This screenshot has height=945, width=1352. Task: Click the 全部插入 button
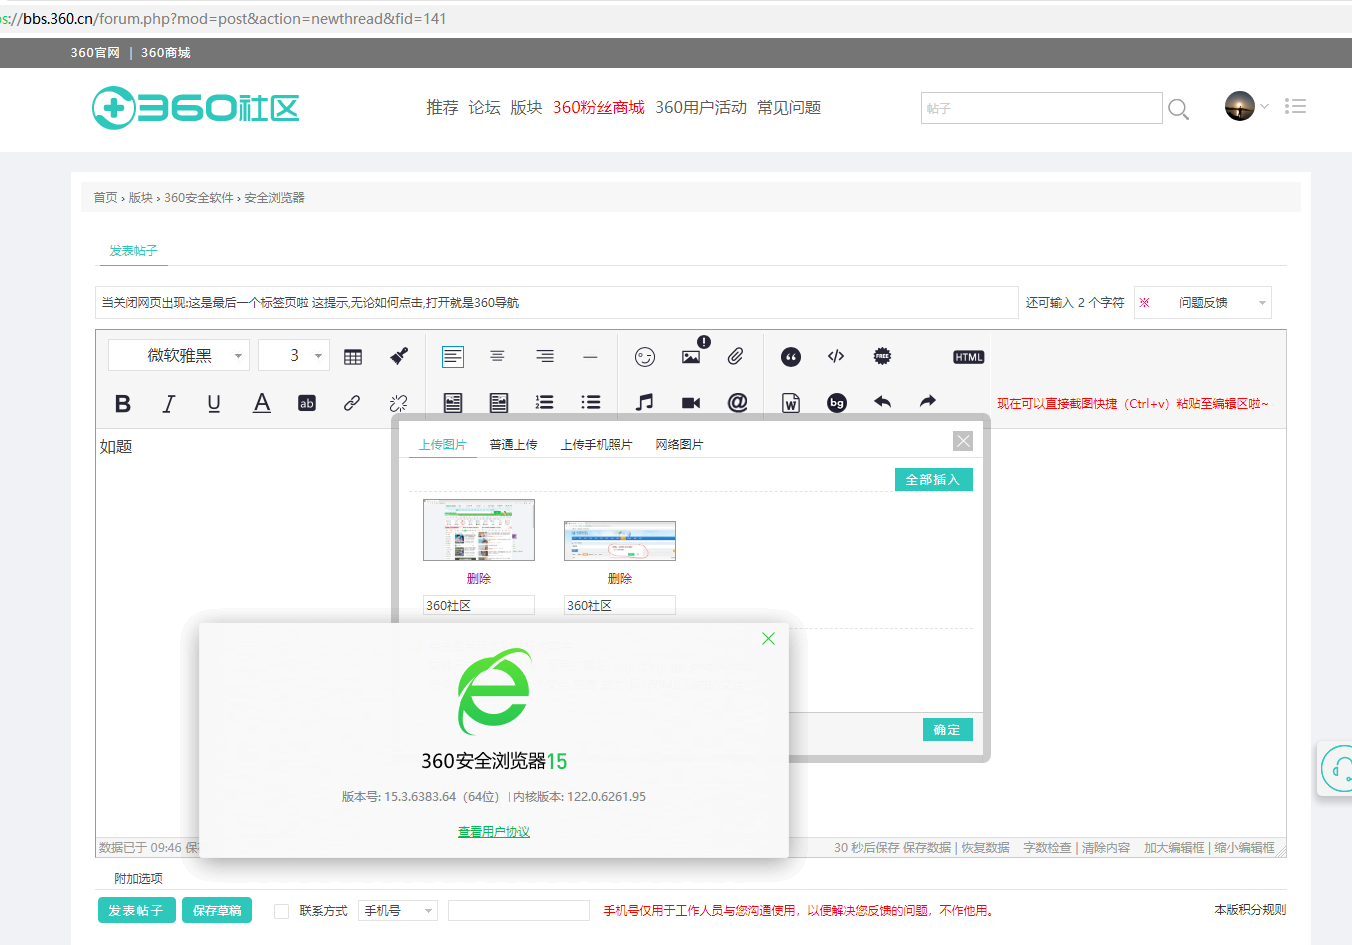933,480
